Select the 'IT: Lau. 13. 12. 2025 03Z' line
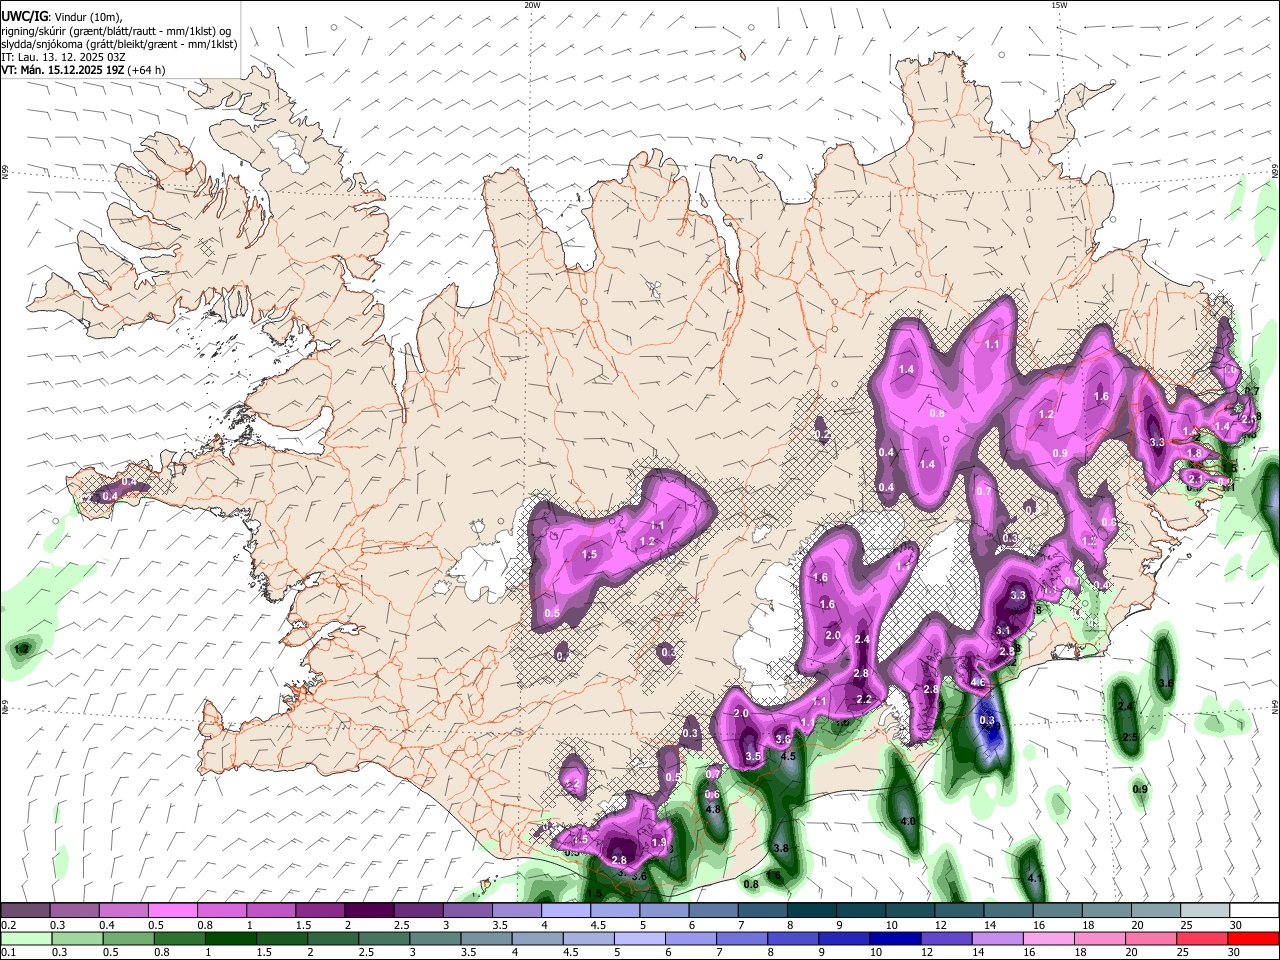 coord(64,57)
